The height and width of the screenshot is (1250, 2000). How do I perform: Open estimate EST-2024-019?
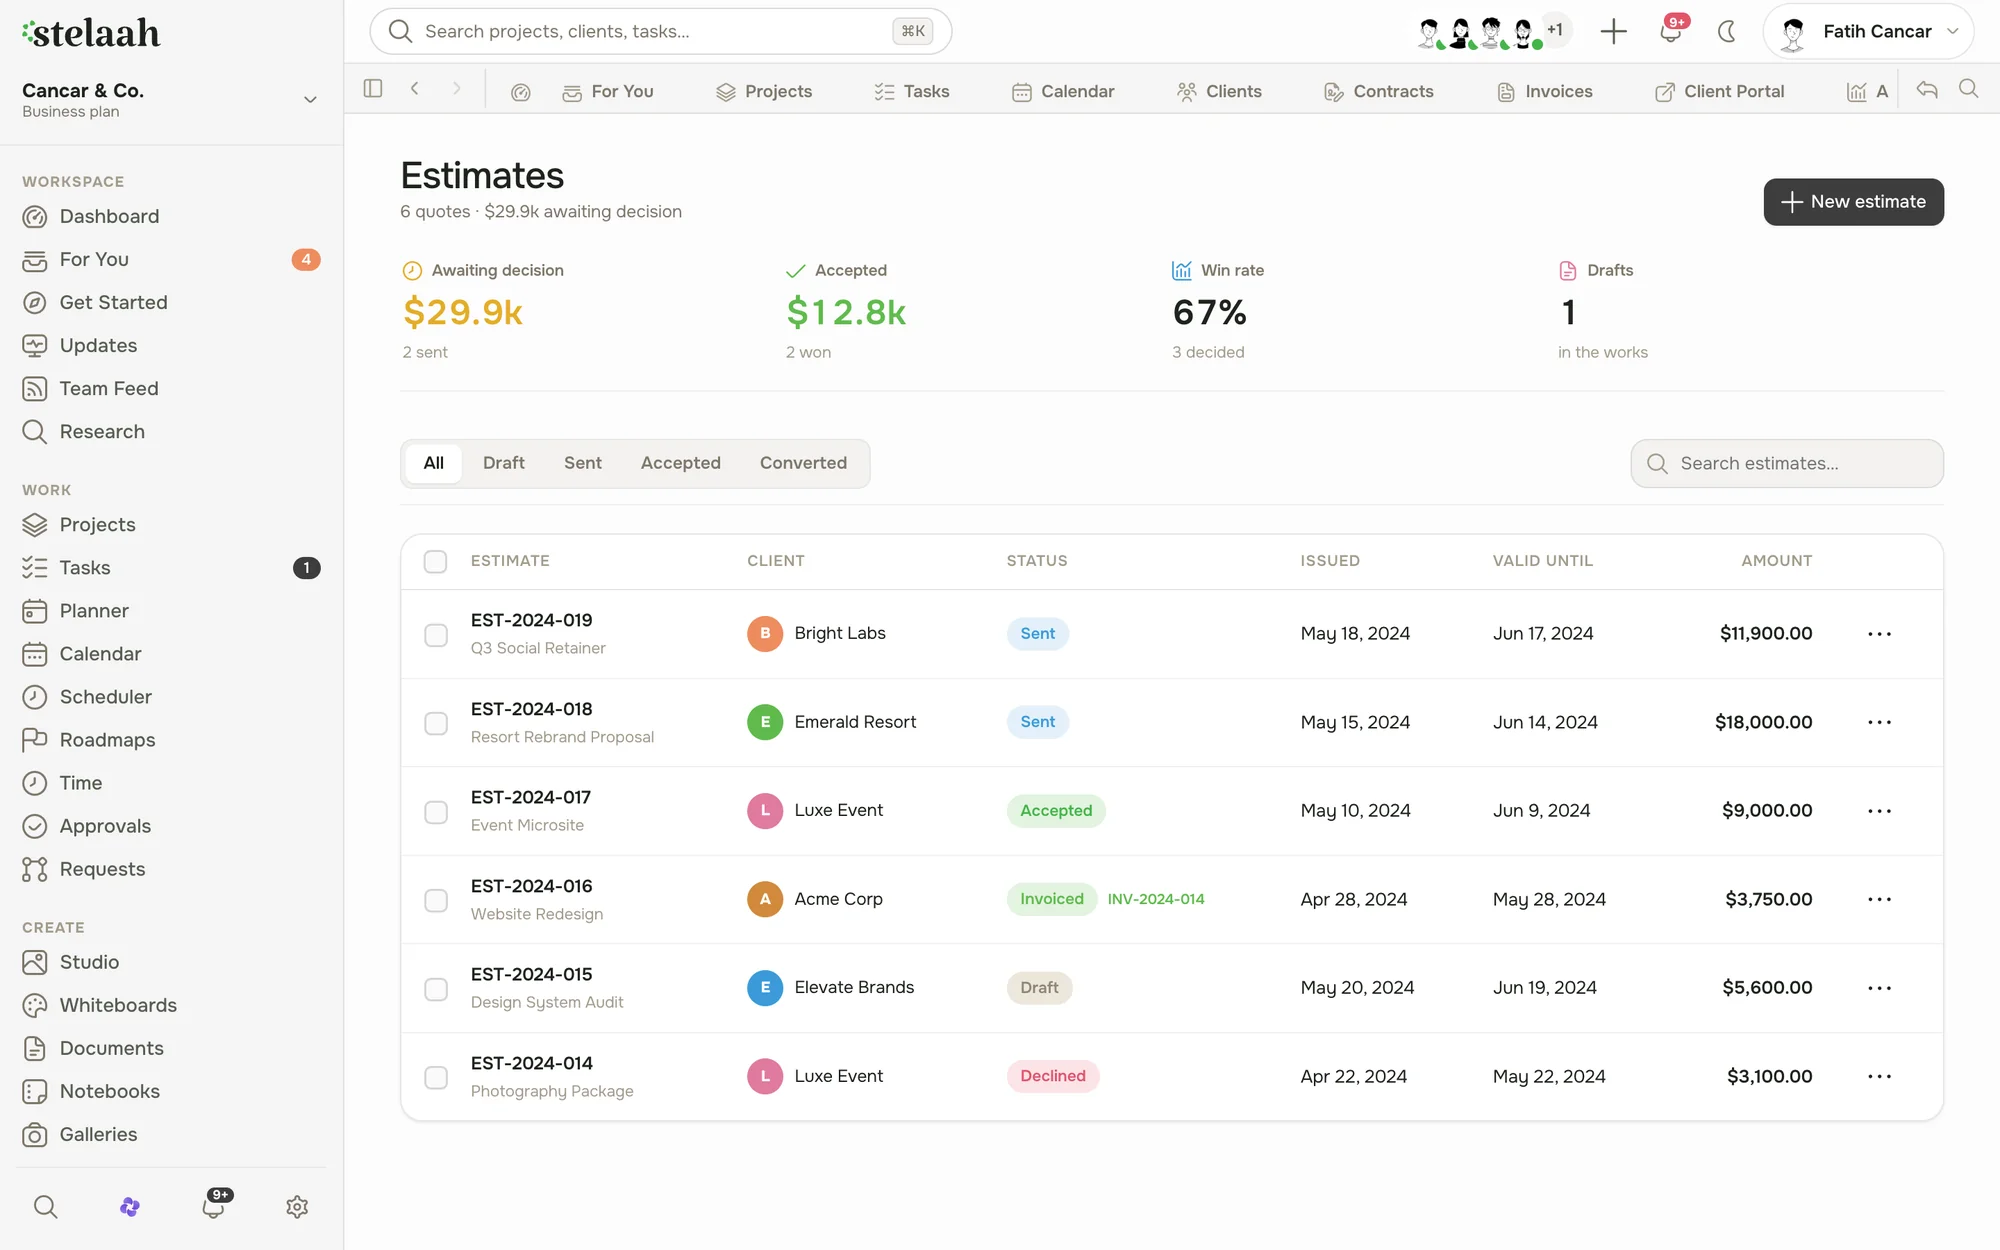click(531, 620)
